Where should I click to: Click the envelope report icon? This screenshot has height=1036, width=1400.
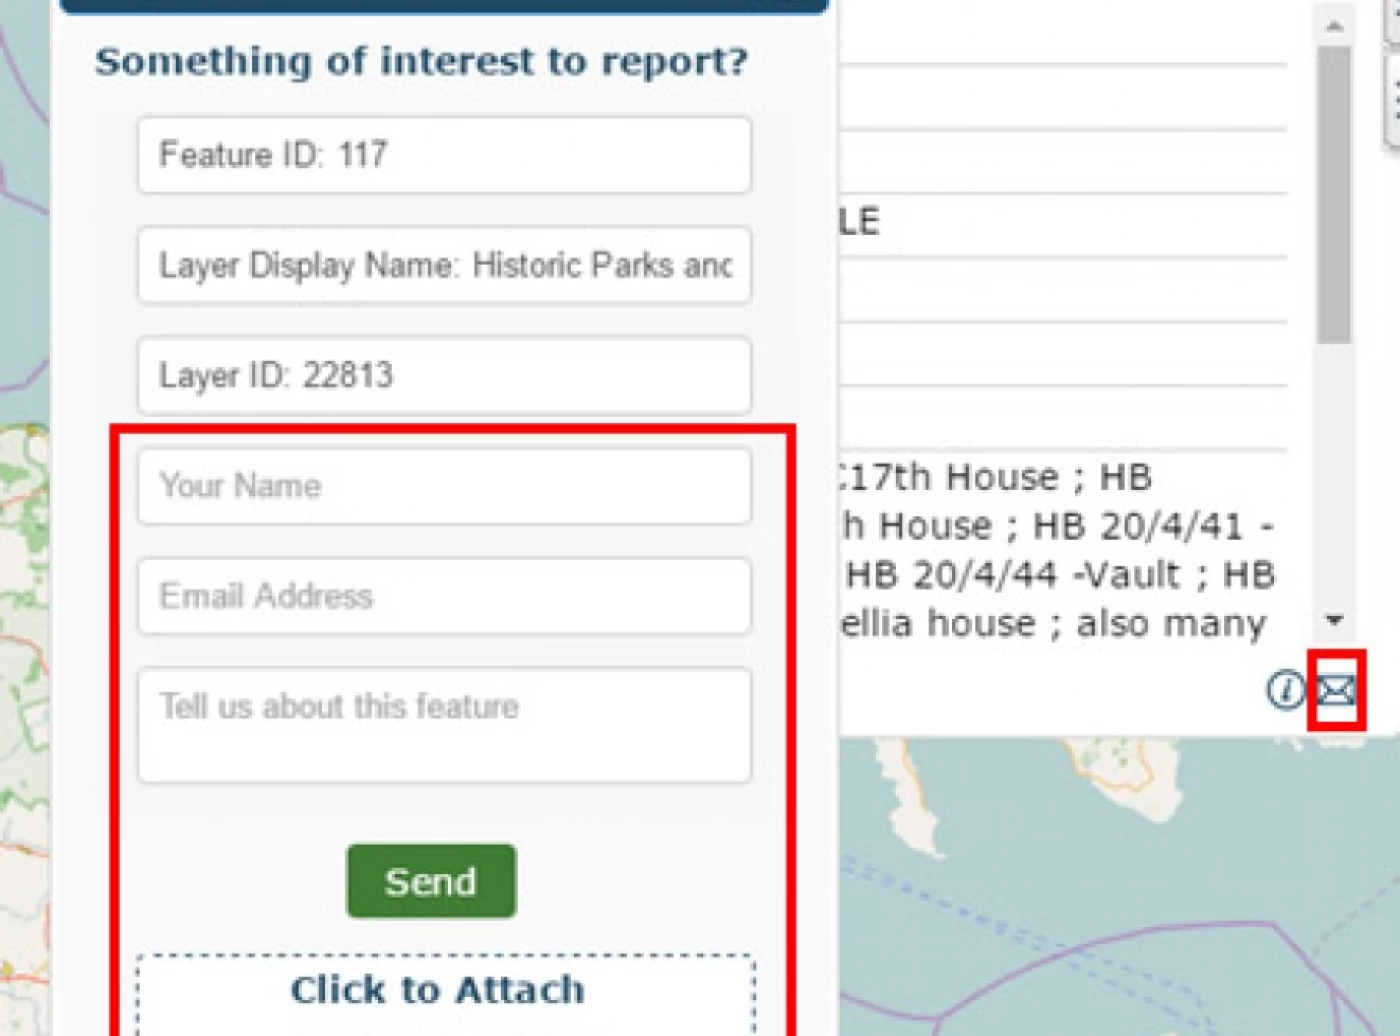pyautogui.click(x=1336, y=690)
